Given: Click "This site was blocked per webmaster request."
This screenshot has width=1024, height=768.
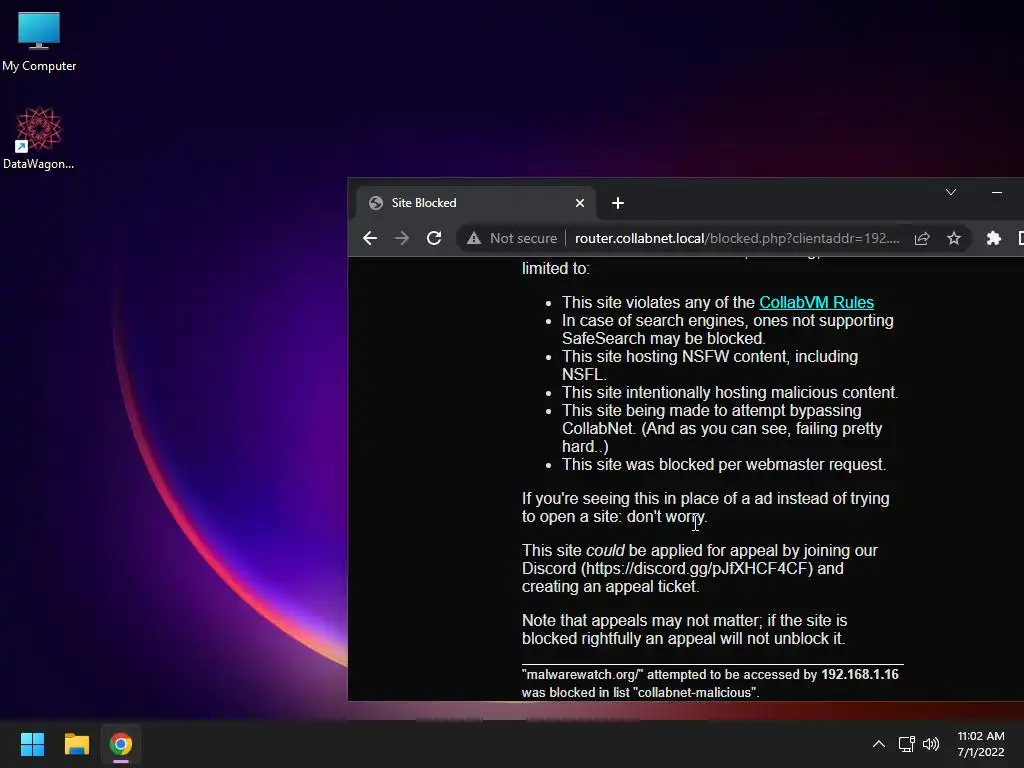Looking at the screenshot, I should (x=724, y=464).
